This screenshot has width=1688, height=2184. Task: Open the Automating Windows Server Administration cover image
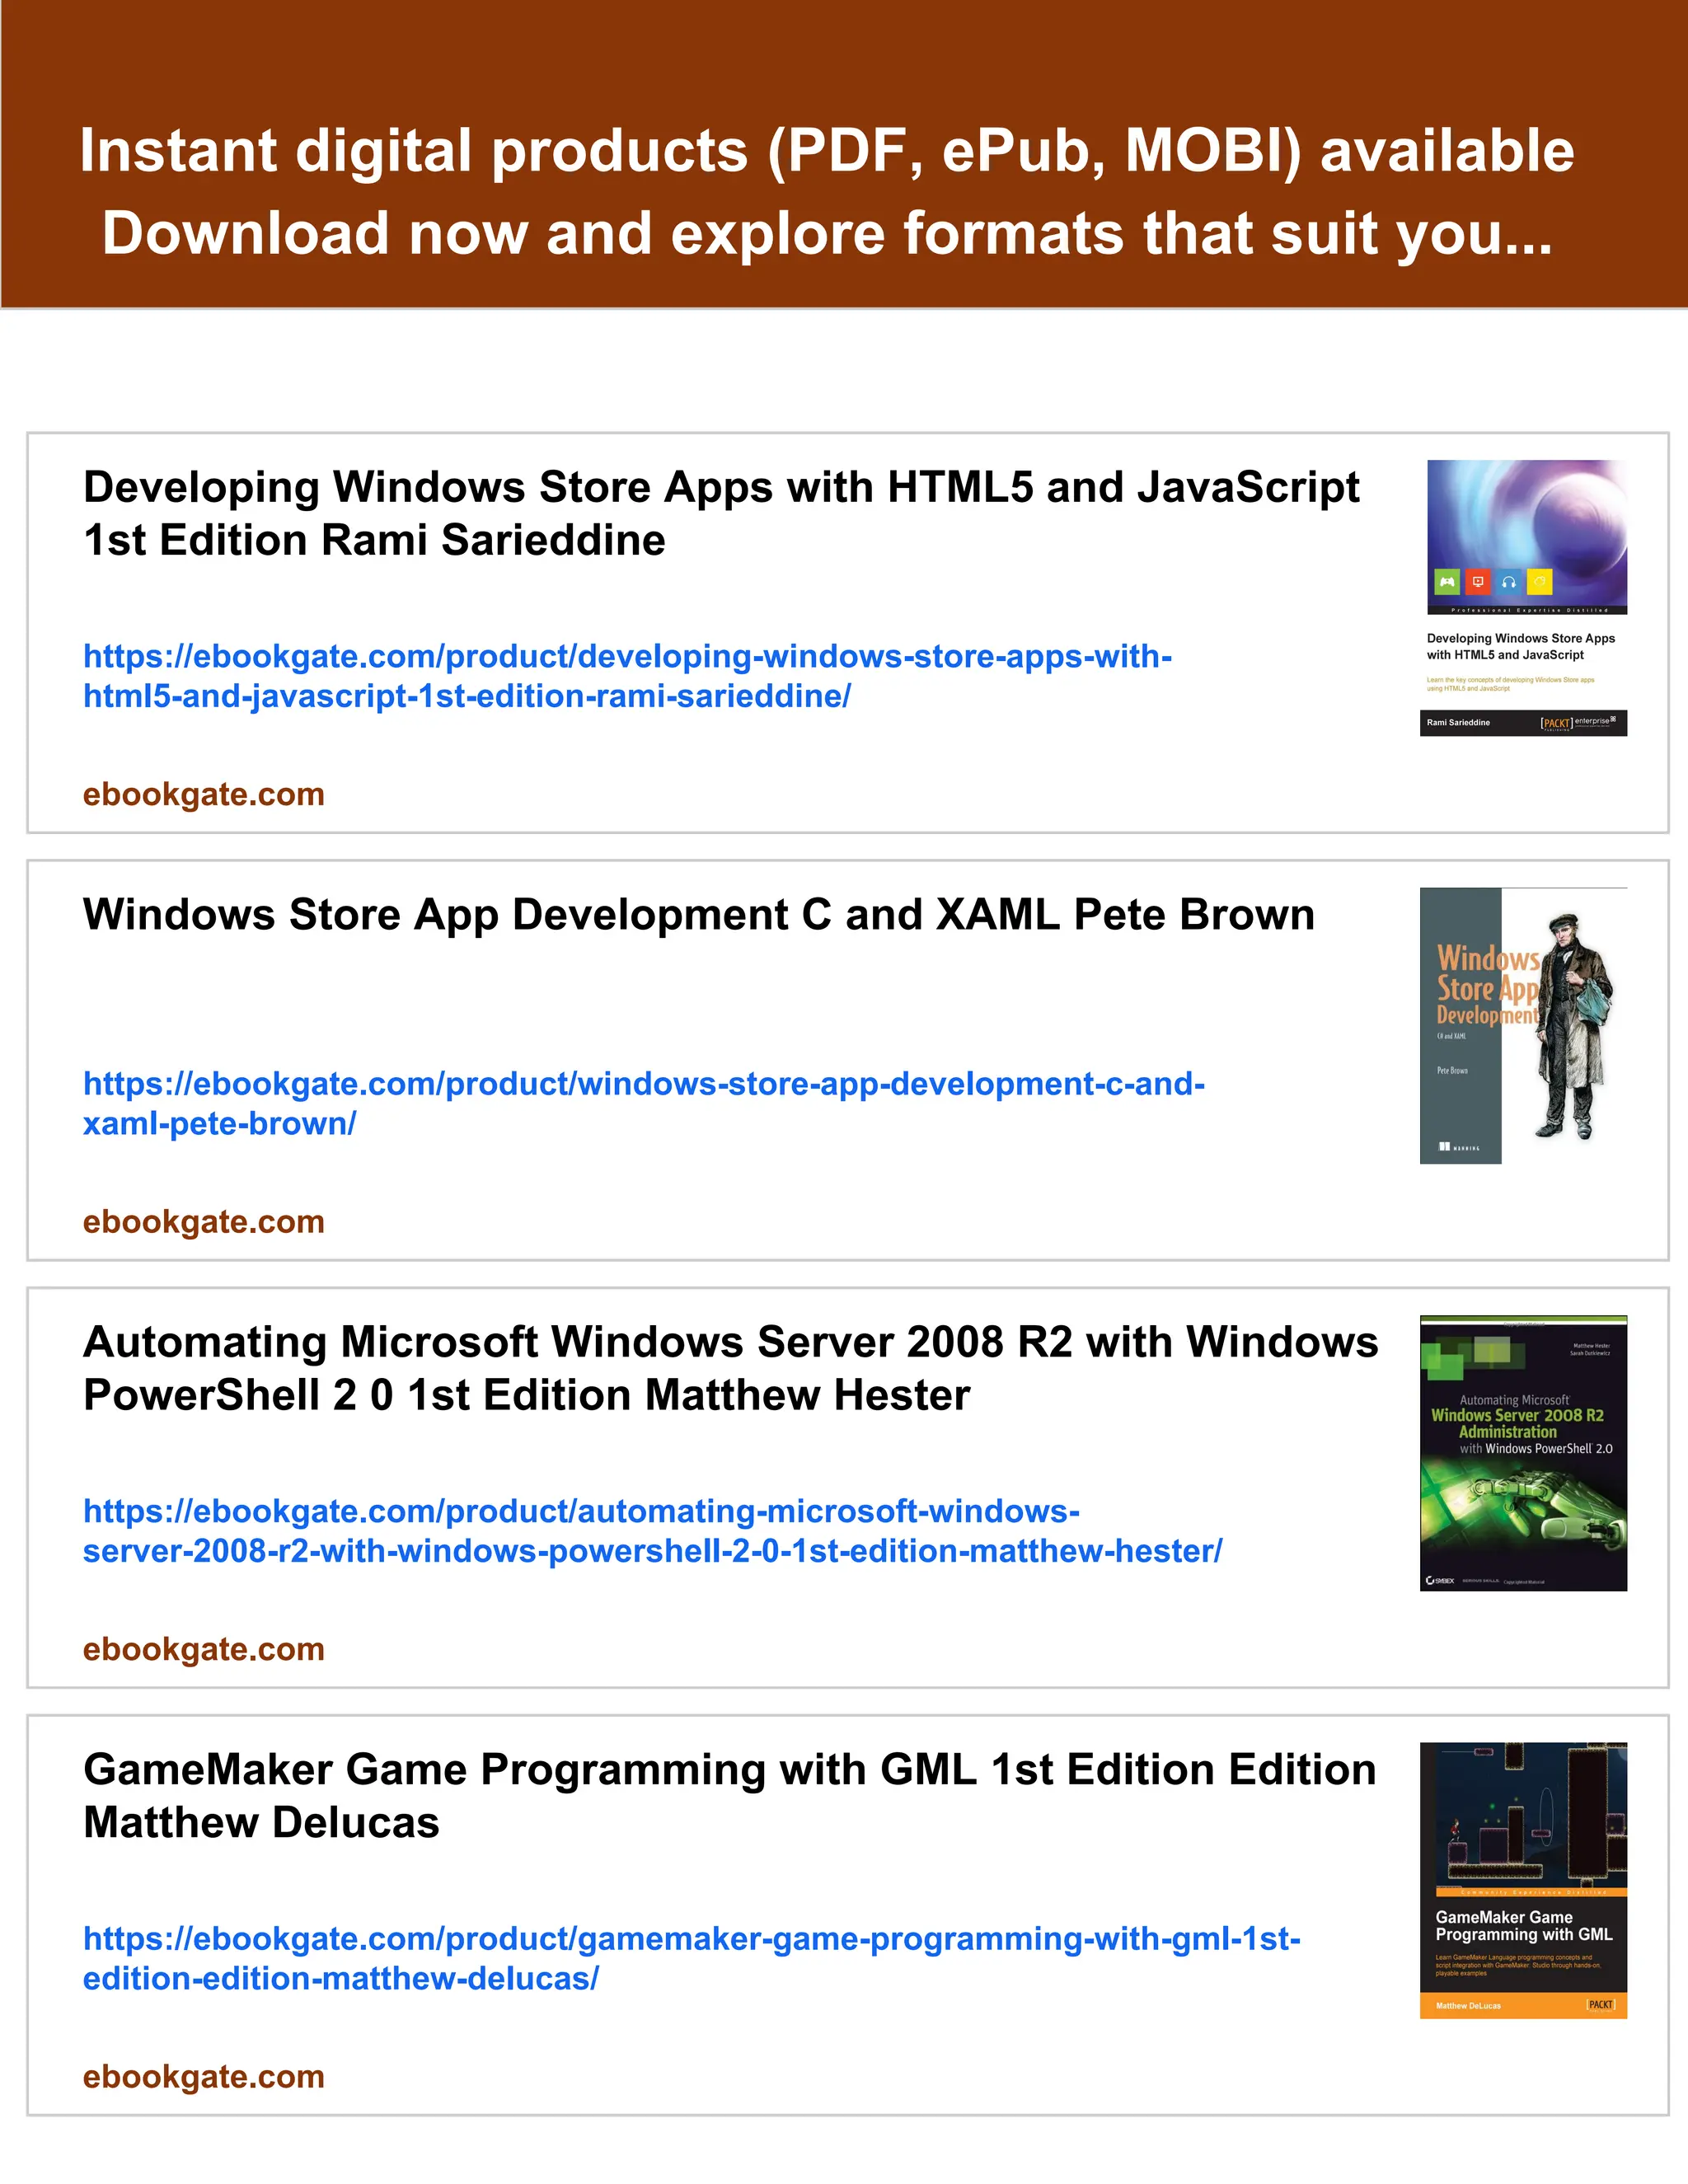click(1523, 1452)
